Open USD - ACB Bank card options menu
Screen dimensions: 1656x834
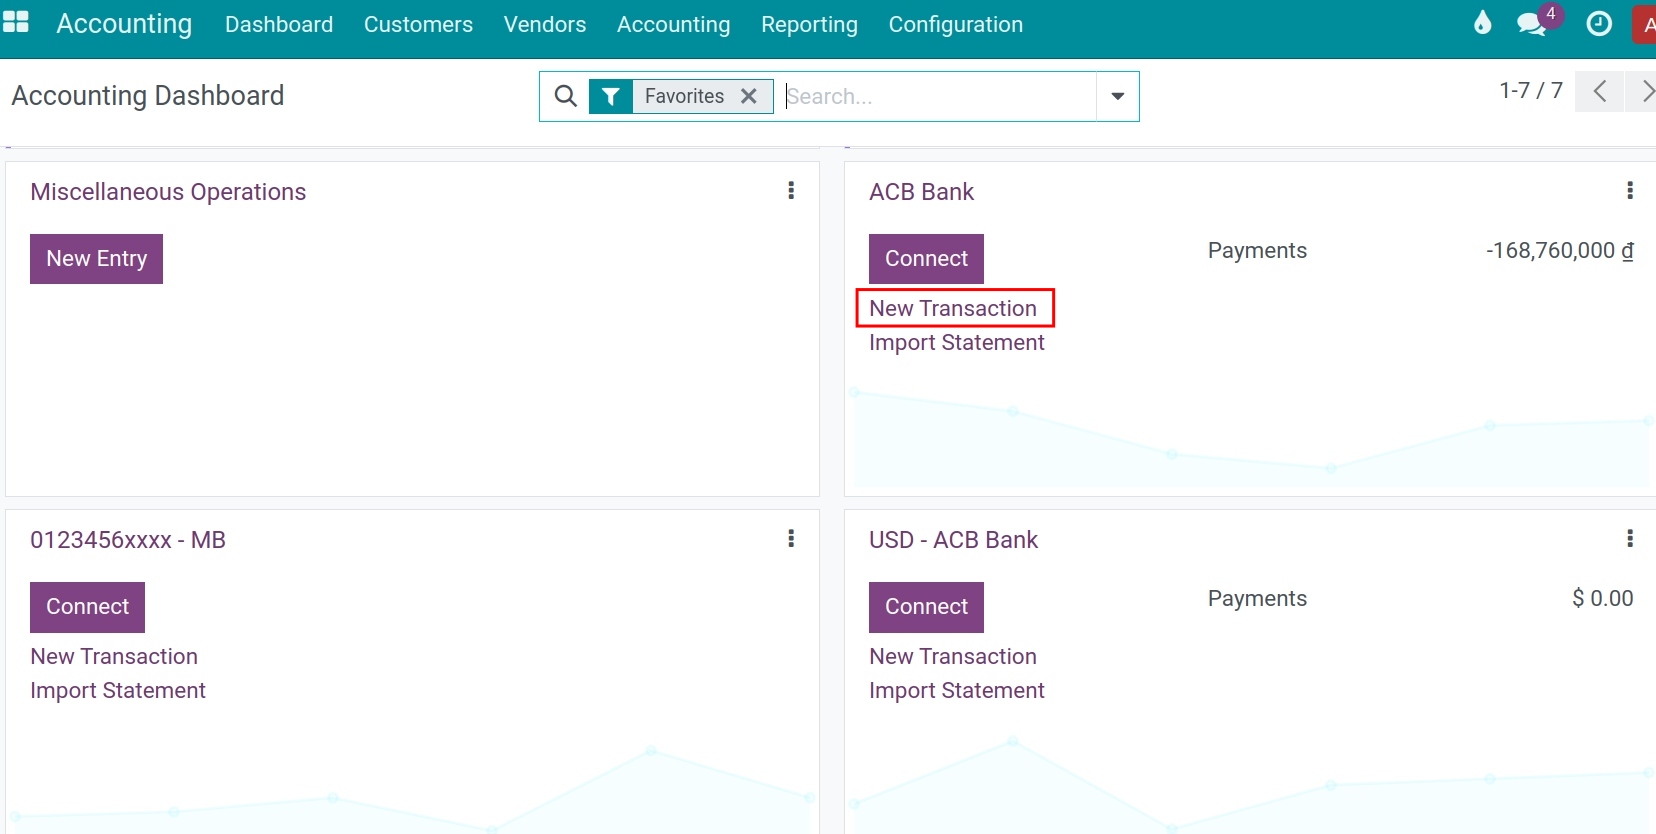(1630, 538)
